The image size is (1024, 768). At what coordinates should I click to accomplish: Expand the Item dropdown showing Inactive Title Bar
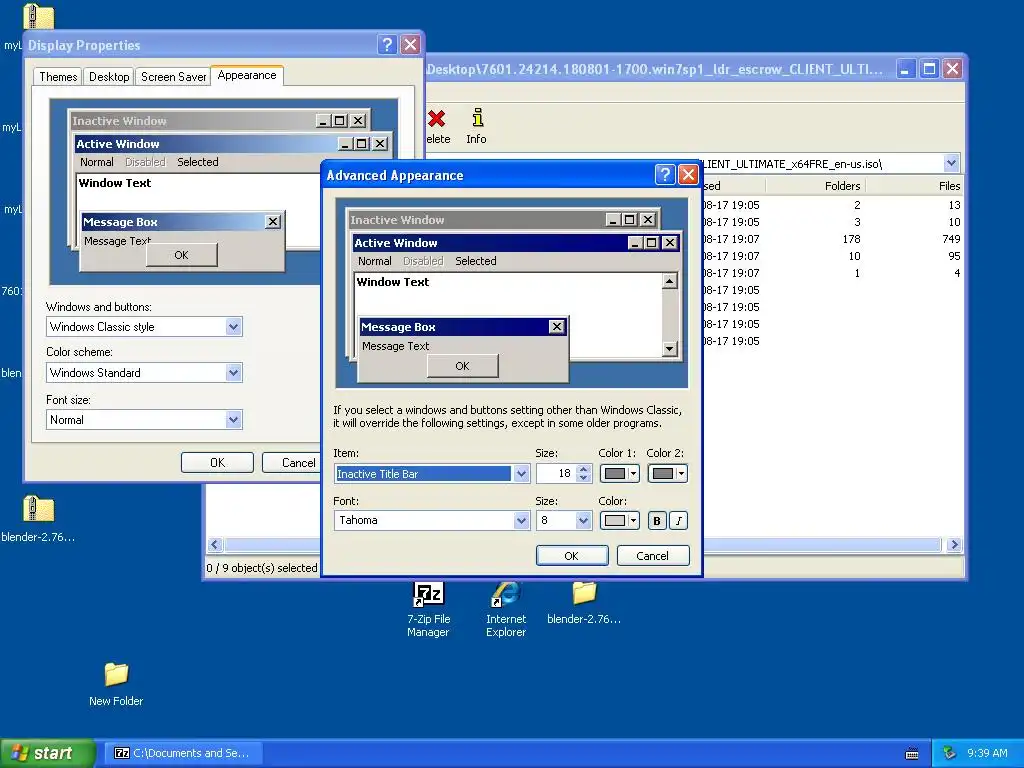point(520,473)
